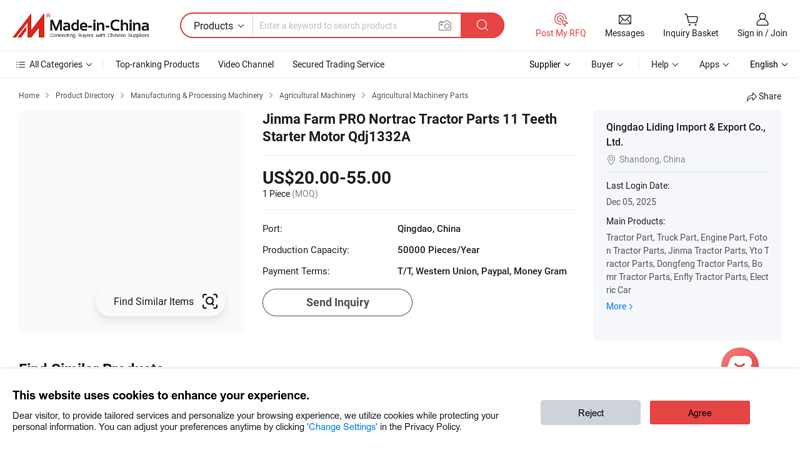Click the Sign in / Join person icon
The height and width of the screenshot is (450, 800).
coord(762,19)
